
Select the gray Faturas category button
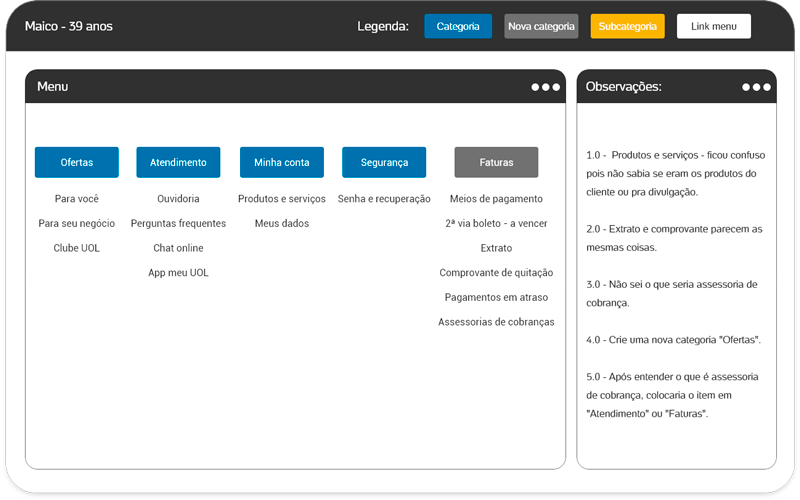pos(496,162)
